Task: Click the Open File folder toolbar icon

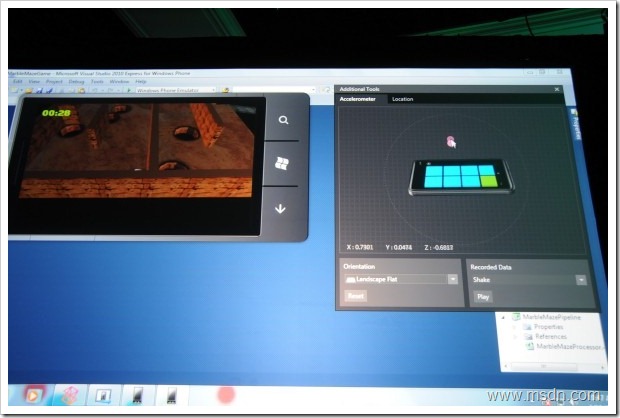Action: (28, 90)
